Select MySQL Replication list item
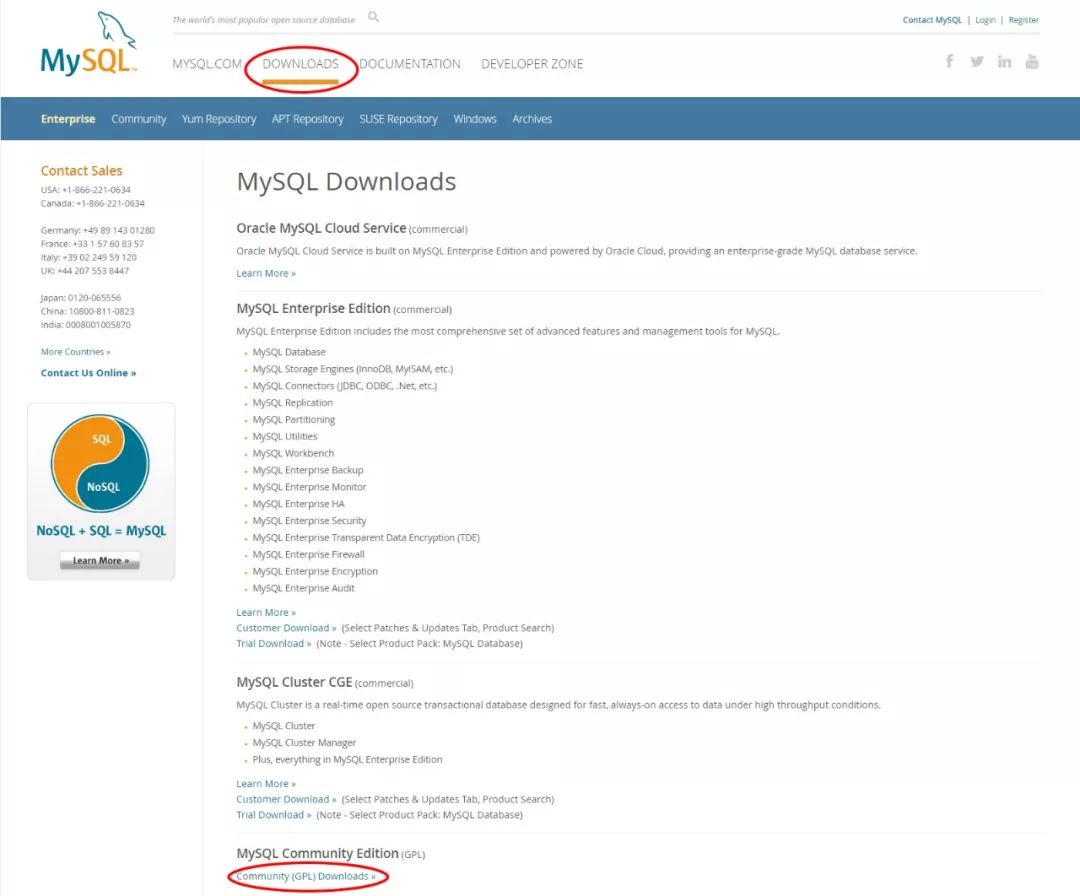 292,403
